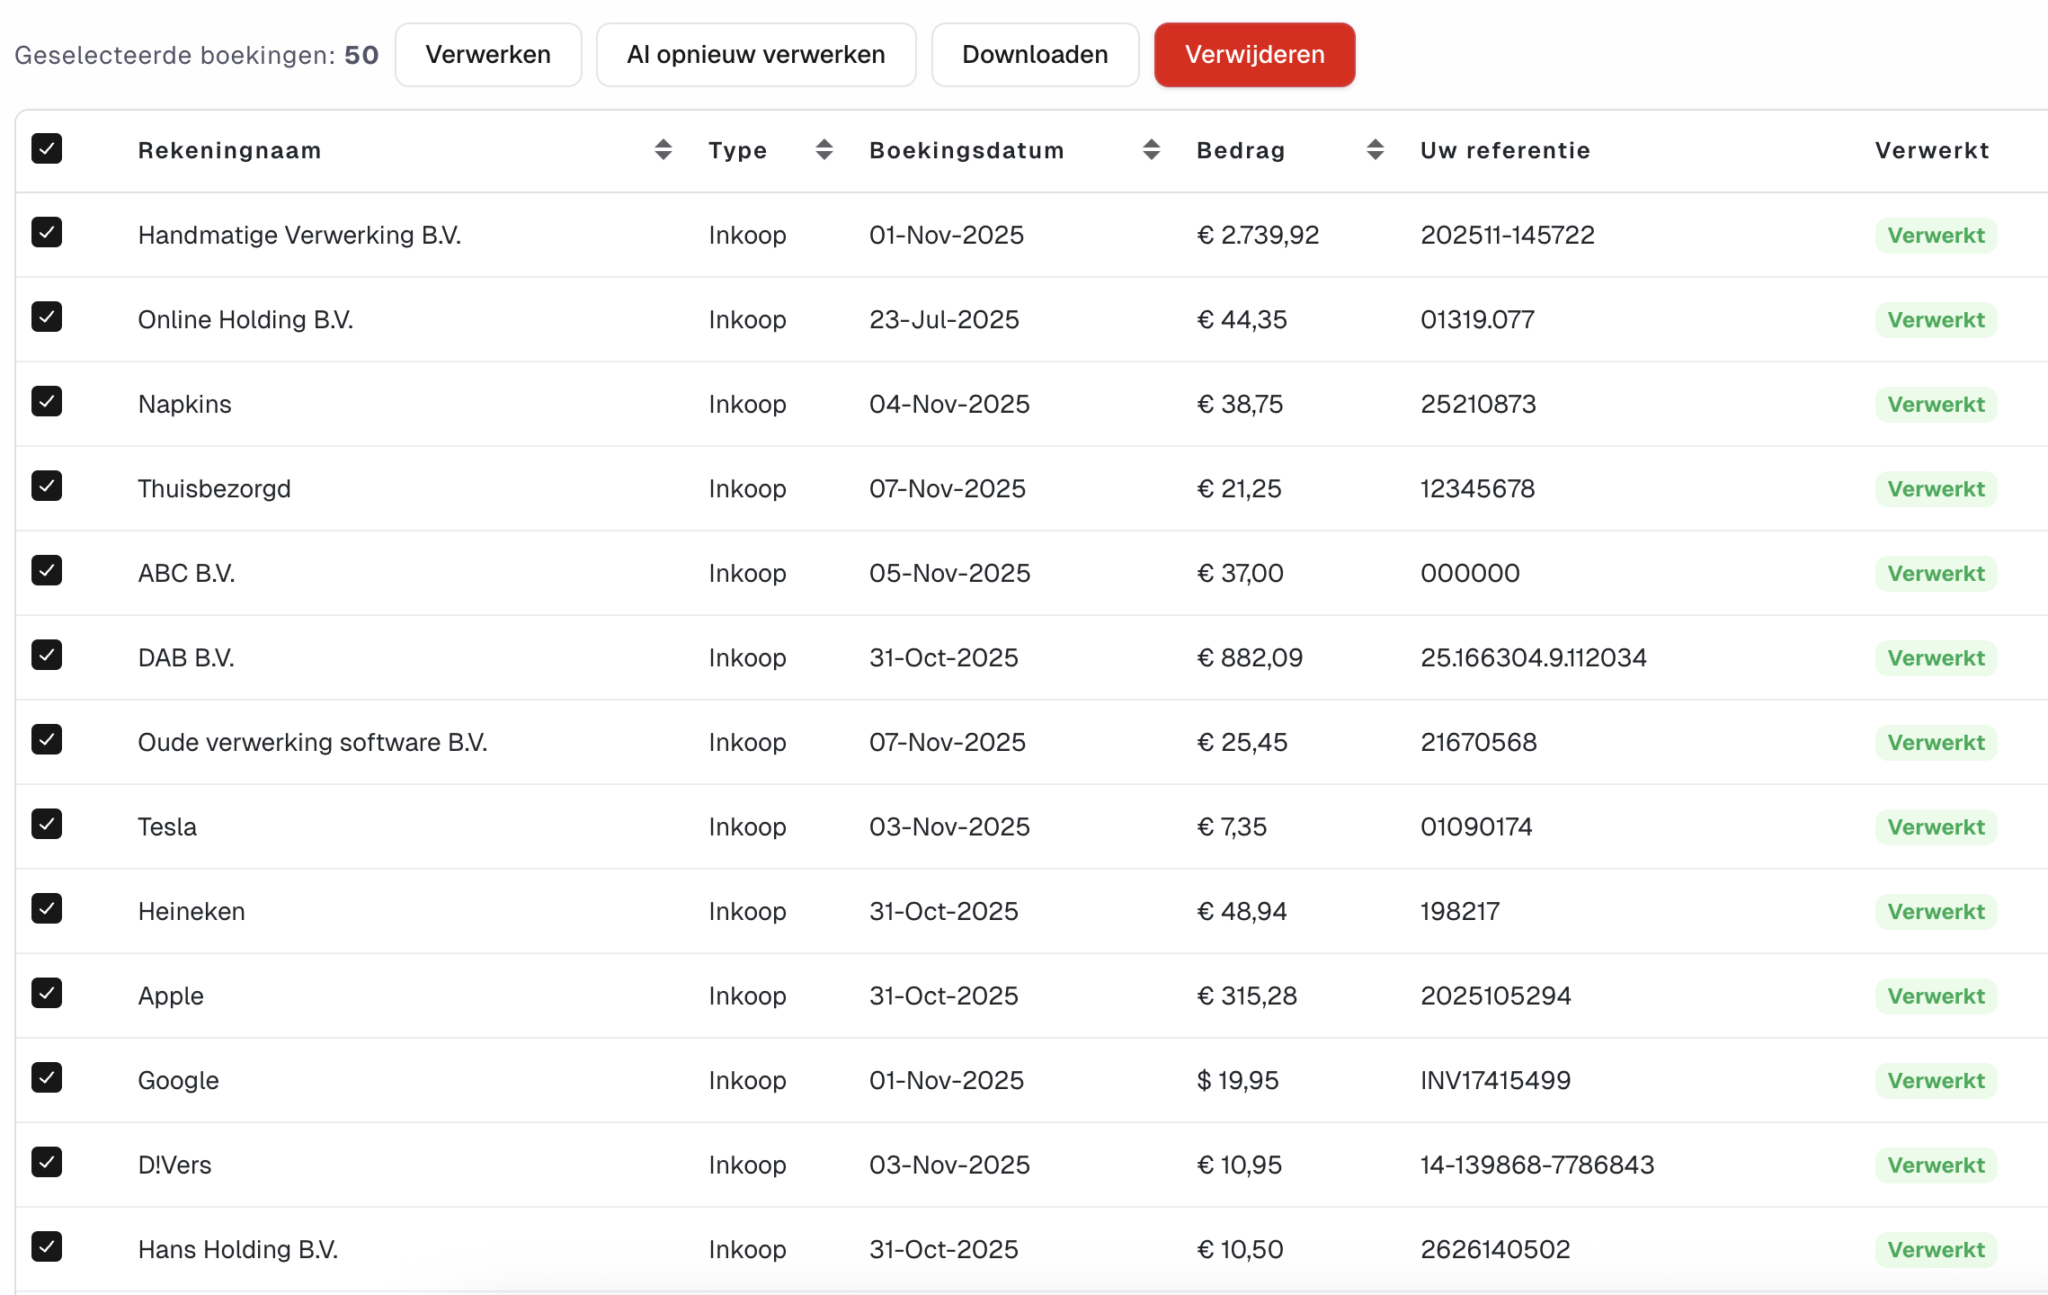Click AI opnieuw verwerken button
The height and width of the screenshot is (1295, 2048).
[x=755, y=55]
